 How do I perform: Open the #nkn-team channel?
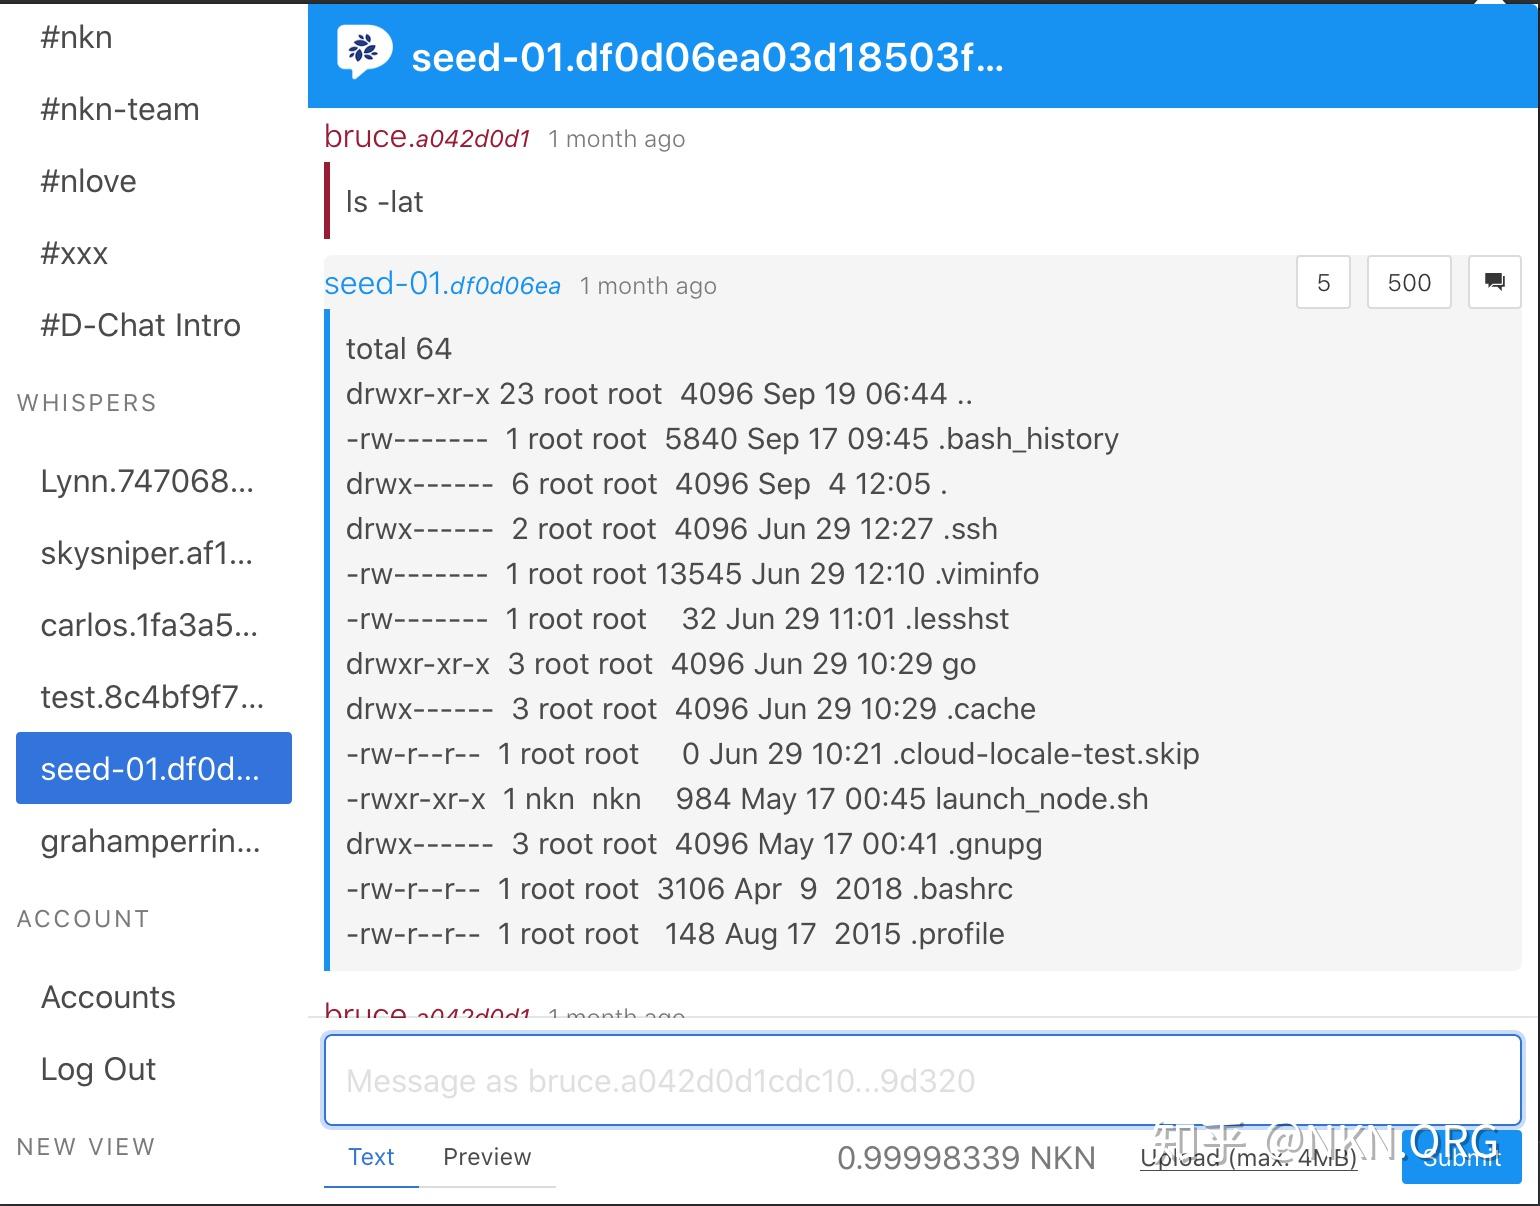pyautogui.click(x=120, y=110)
